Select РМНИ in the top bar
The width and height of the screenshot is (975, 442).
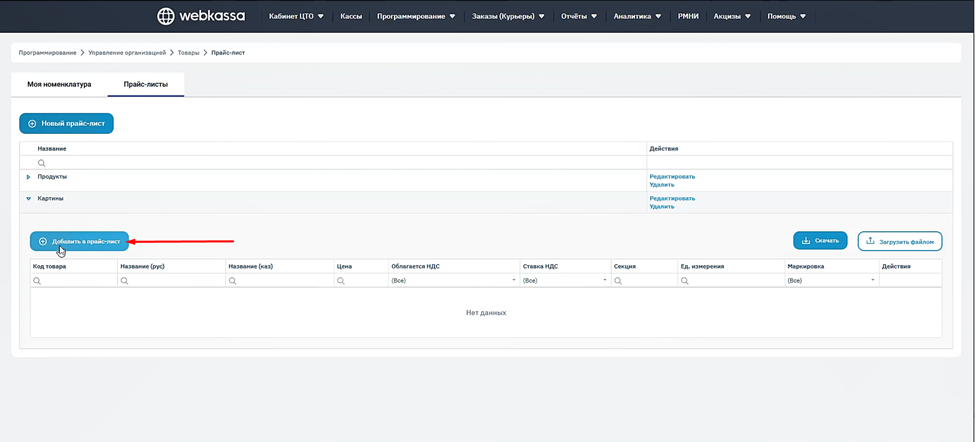click(x=688, y=17)
